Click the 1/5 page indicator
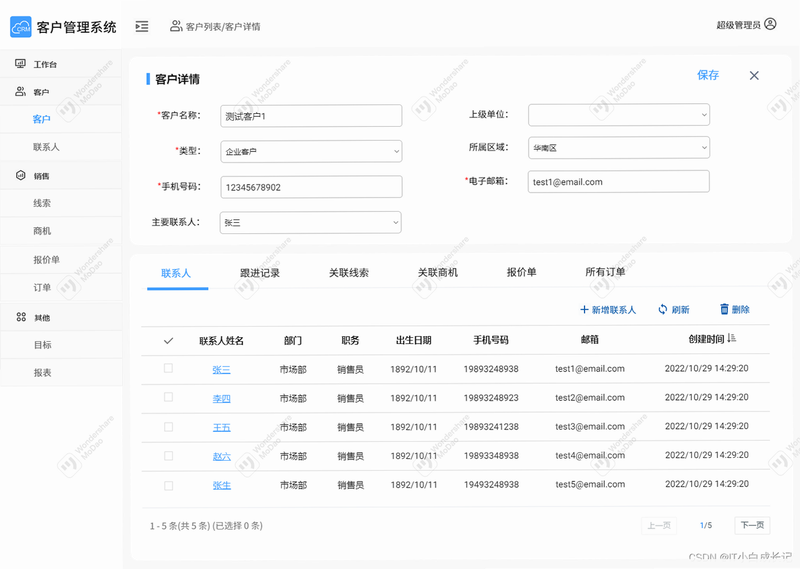The height and width of the screenshot is (569, 800). point(706,525)
